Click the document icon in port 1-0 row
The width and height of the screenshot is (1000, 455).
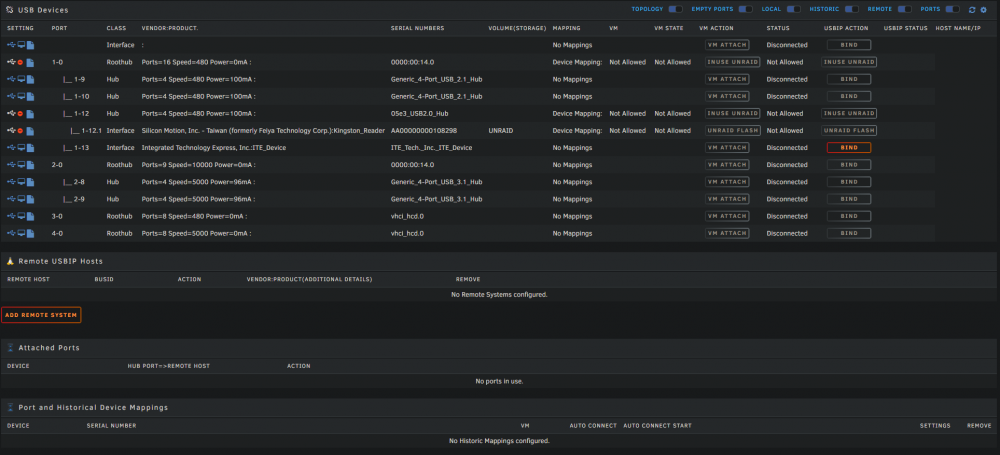click(x=31, y=63)
